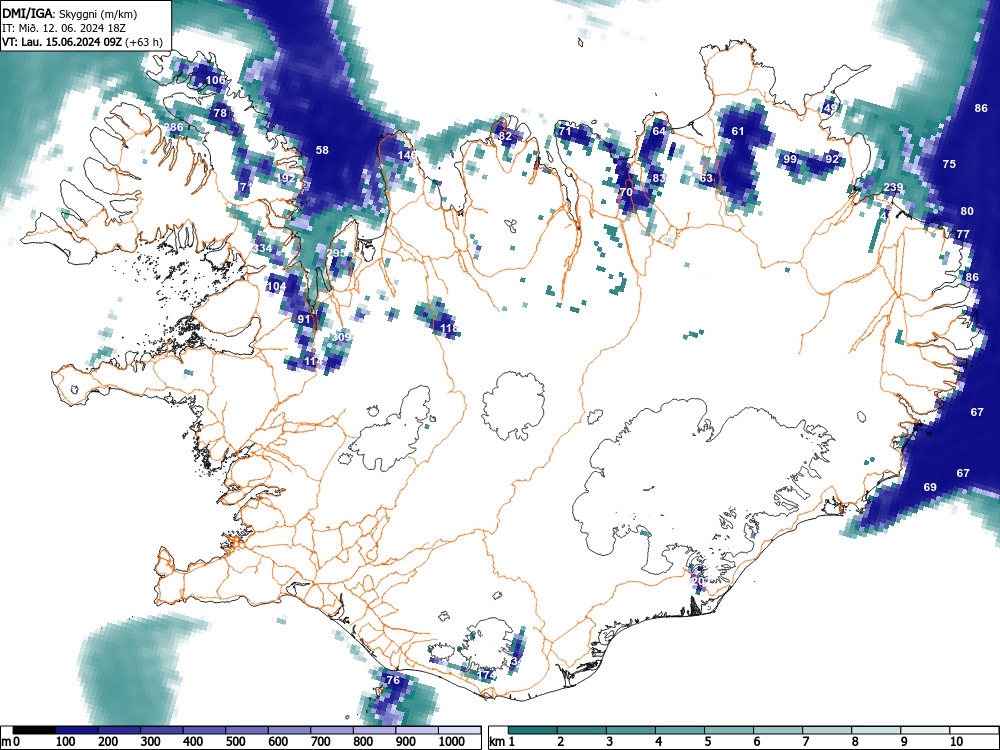The height and width of the screenshot is (750, 1000).
Task: Click the map value '61'
Action: tap(738, 131)
